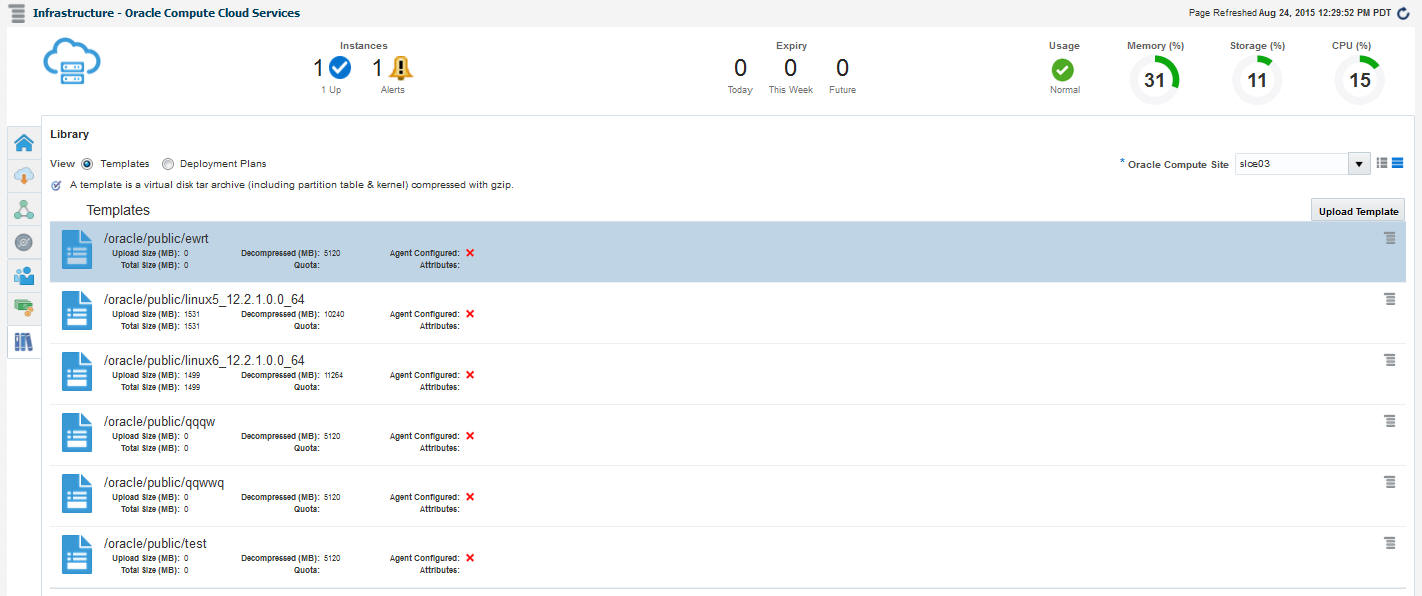Click the instances Up checkmark icon
Viewport: 1422px width, 596px height.
point(340,67)
